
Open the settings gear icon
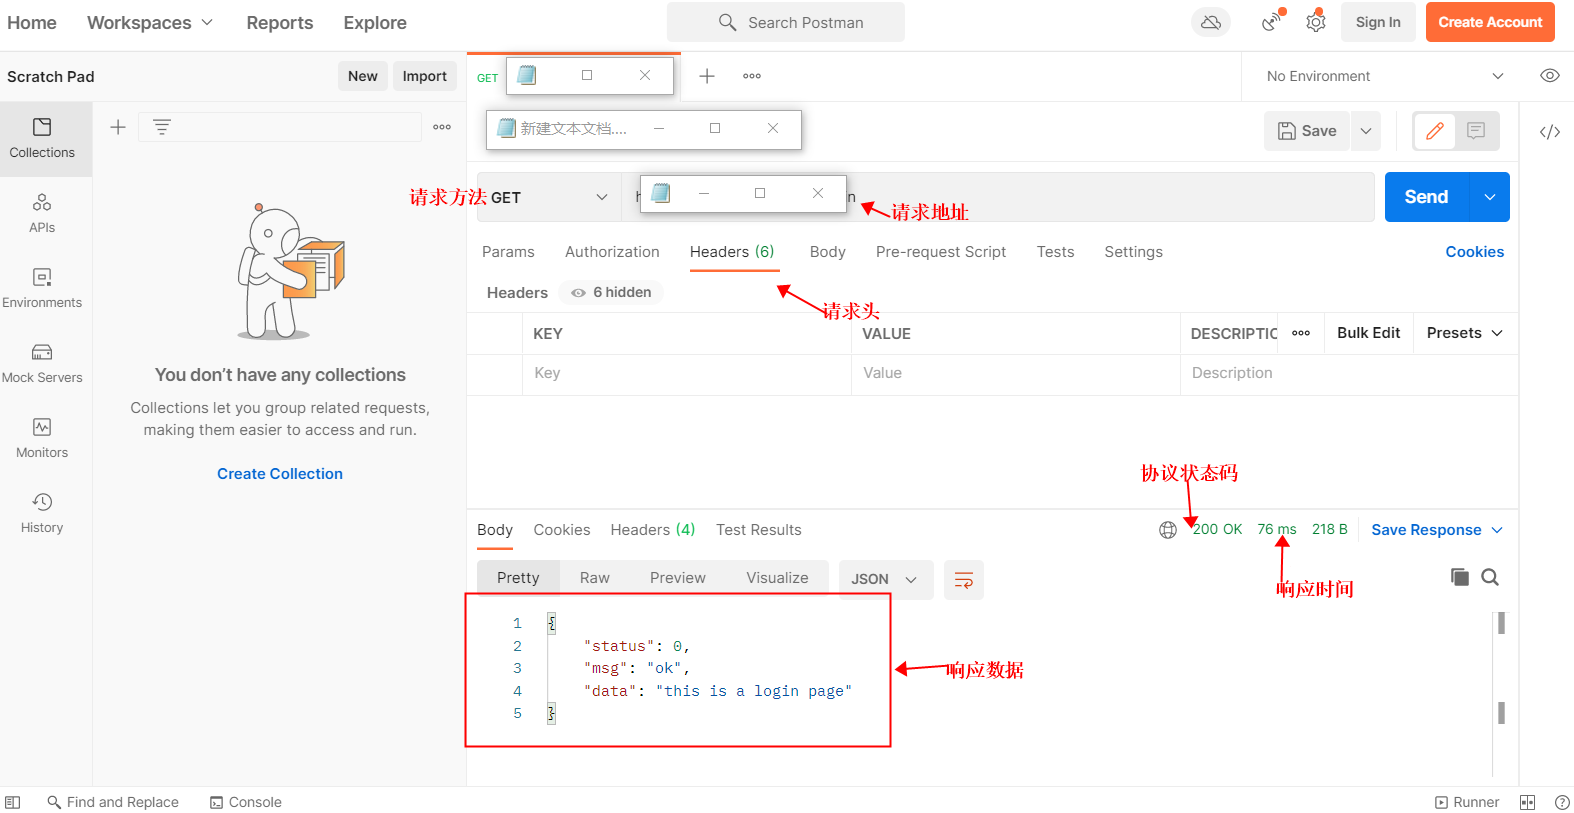pyautogui.click(x=1316, y=22)
